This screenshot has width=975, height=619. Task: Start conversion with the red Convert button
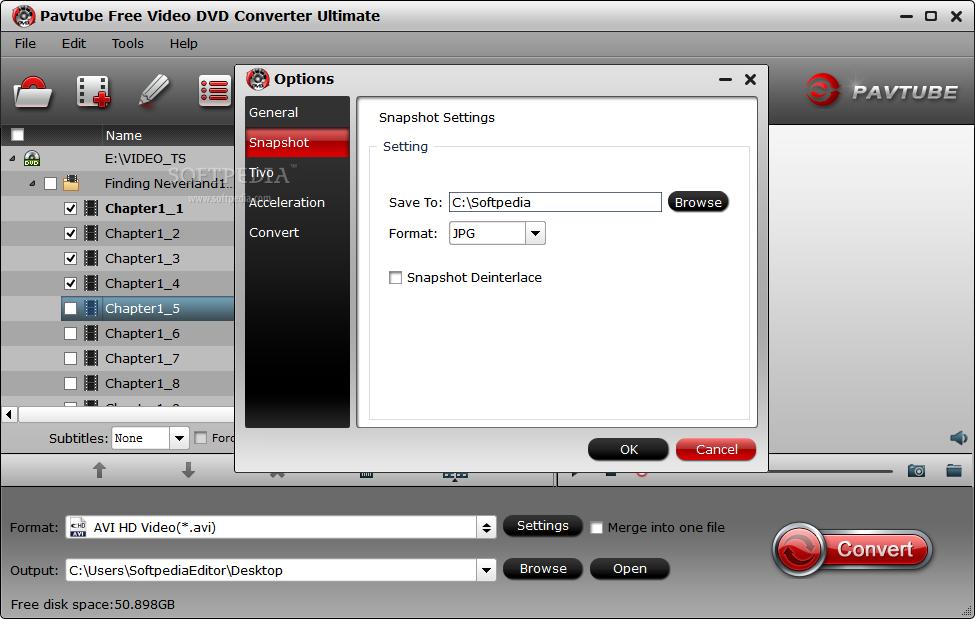pyautogui.click(x=853, y=549)
